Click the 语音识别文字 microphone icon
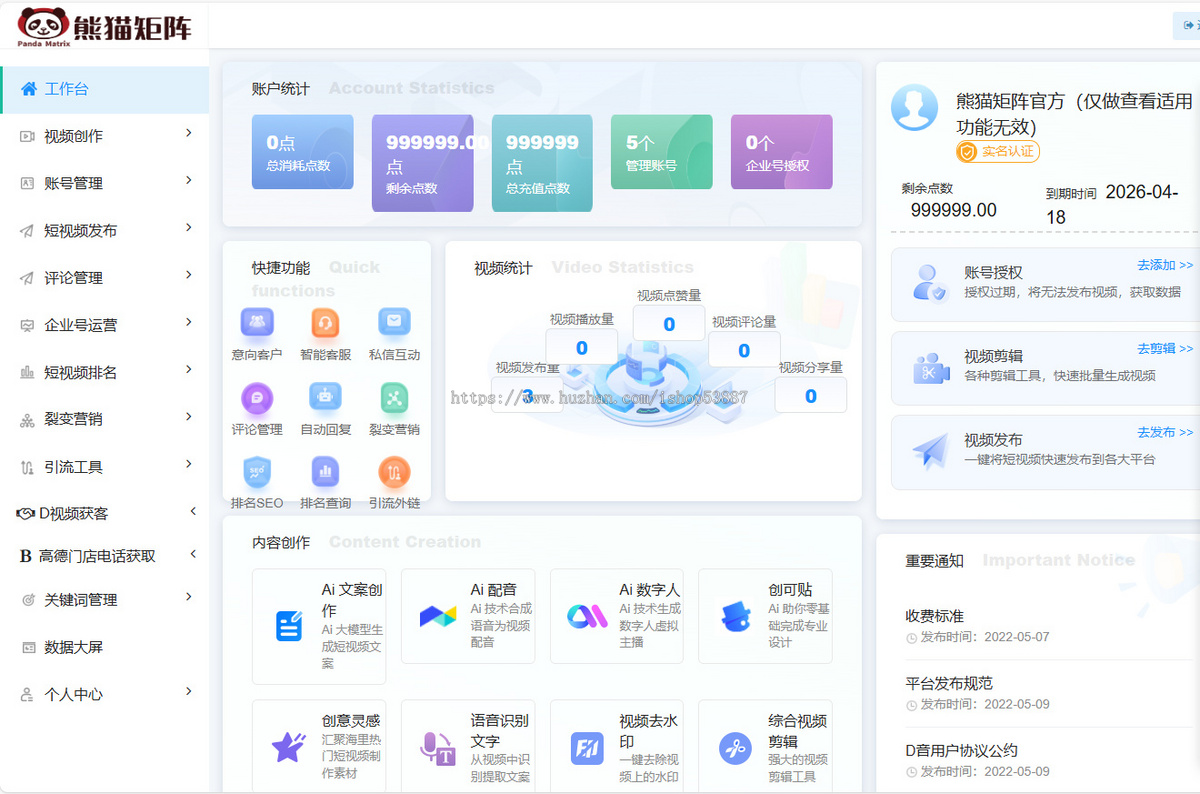Viewport: 1200px width, 794px height. pyautogui.click(x=438, y=748)
